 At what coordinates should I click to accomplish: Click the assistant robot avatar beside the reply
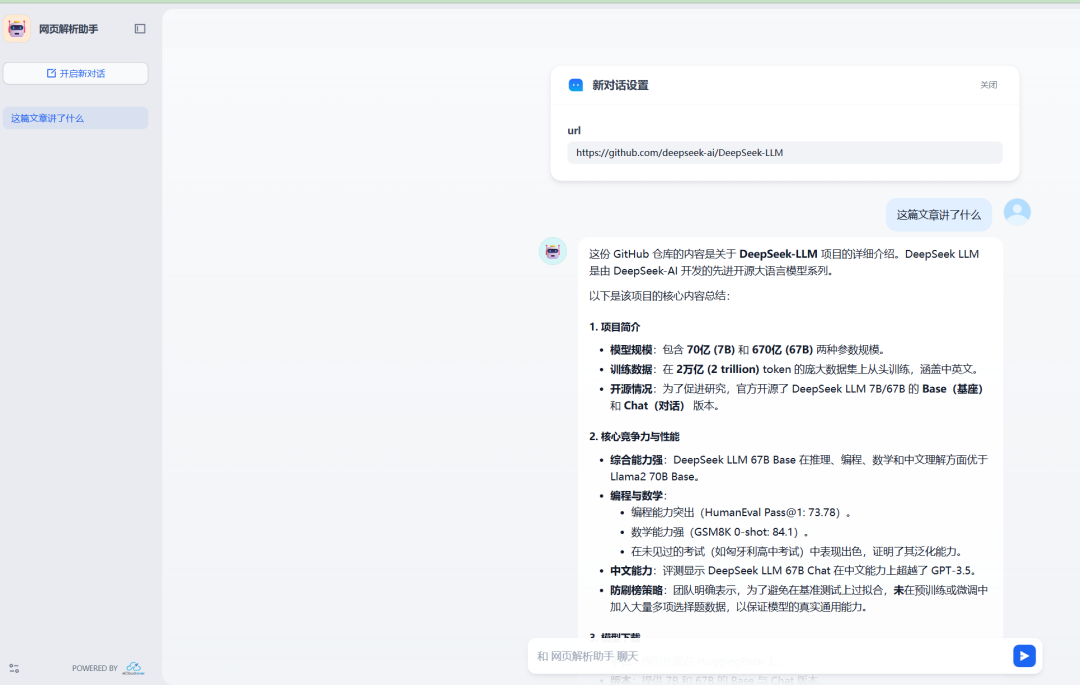pyautogui.click(x=552, y=251)
